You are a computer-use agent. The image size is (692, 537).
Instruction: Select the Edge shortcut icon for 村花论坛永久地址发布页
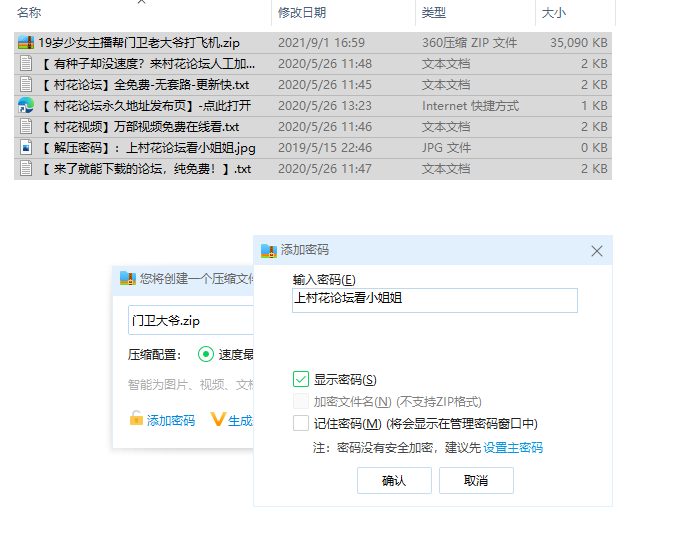click(26, 106)
